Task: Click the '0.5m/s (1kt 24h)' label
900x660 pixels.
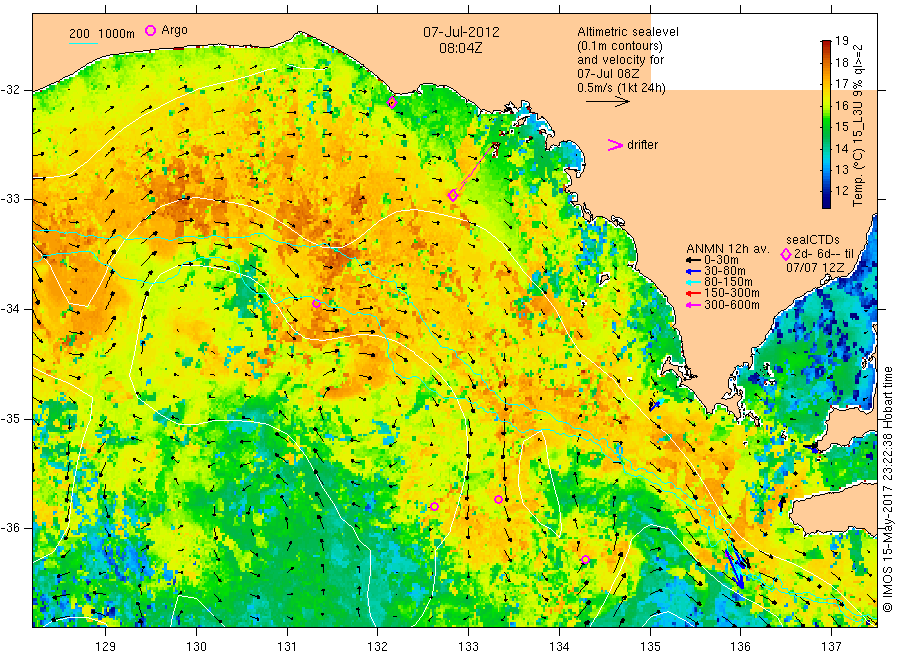Action: (622, 88)
